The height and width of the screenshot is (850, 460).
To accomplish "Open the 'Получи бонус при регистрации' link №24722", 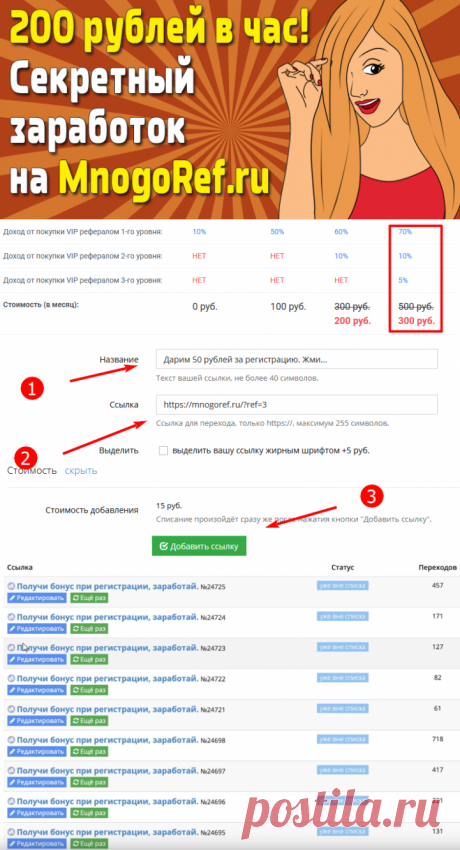I will coord(107,678).
